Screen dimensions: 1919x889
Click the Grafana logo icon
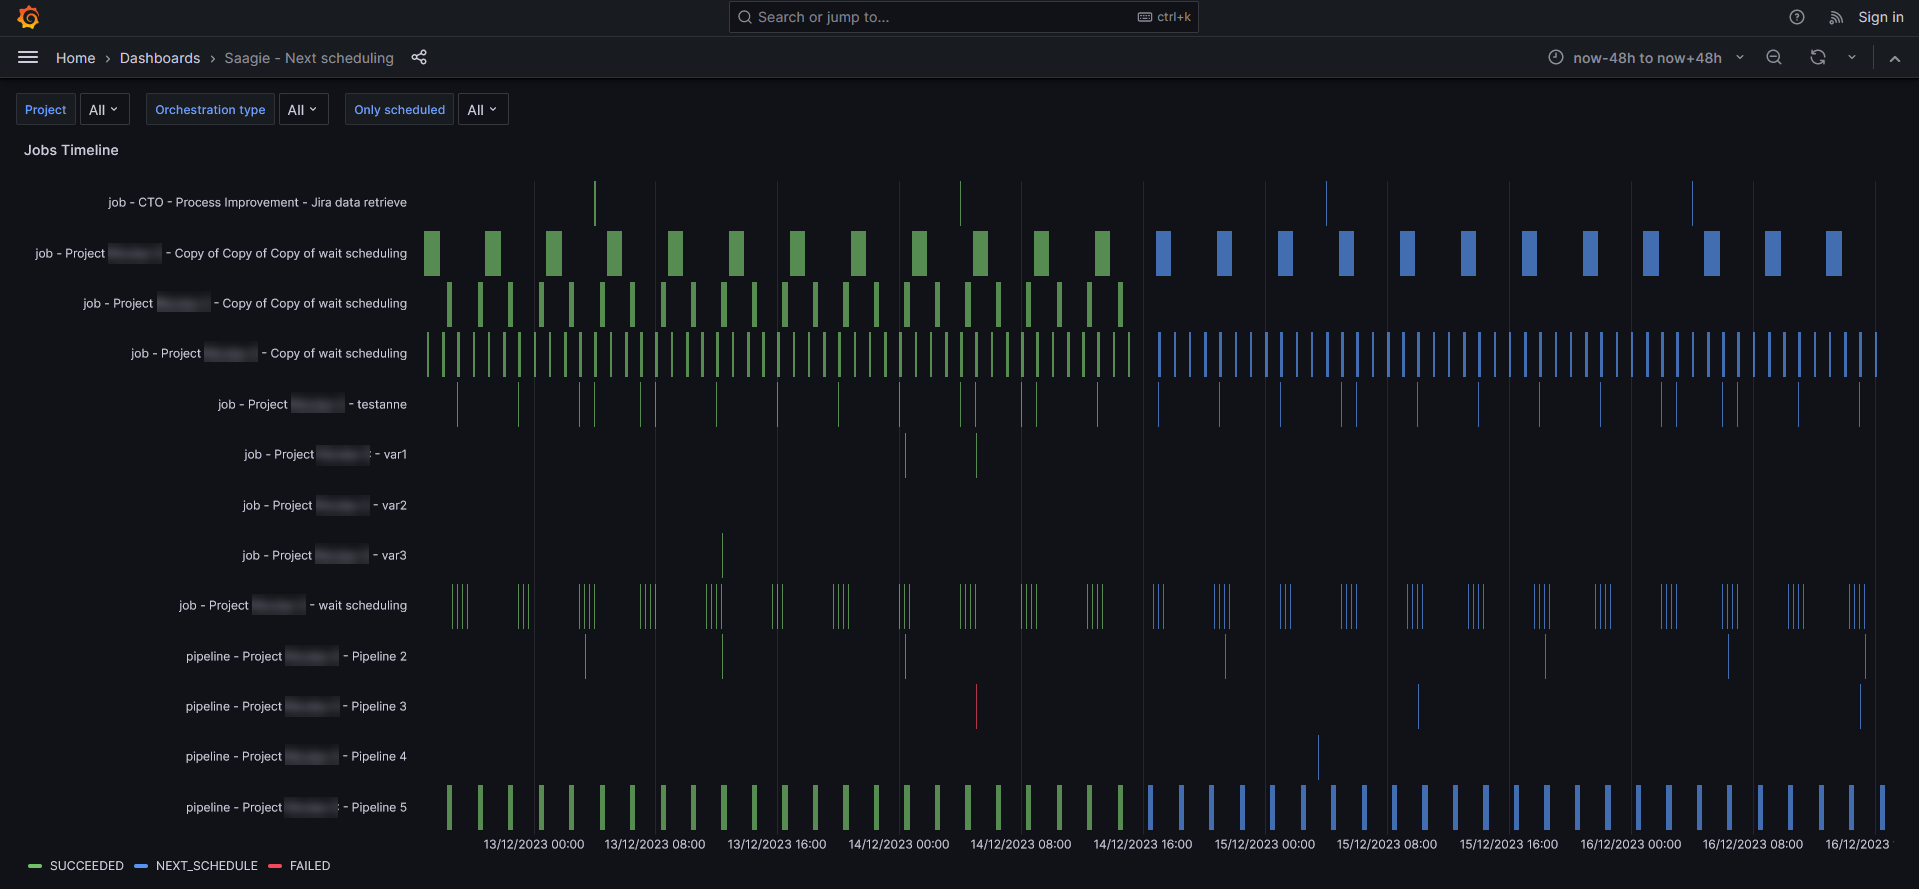(x=28, y=17)
